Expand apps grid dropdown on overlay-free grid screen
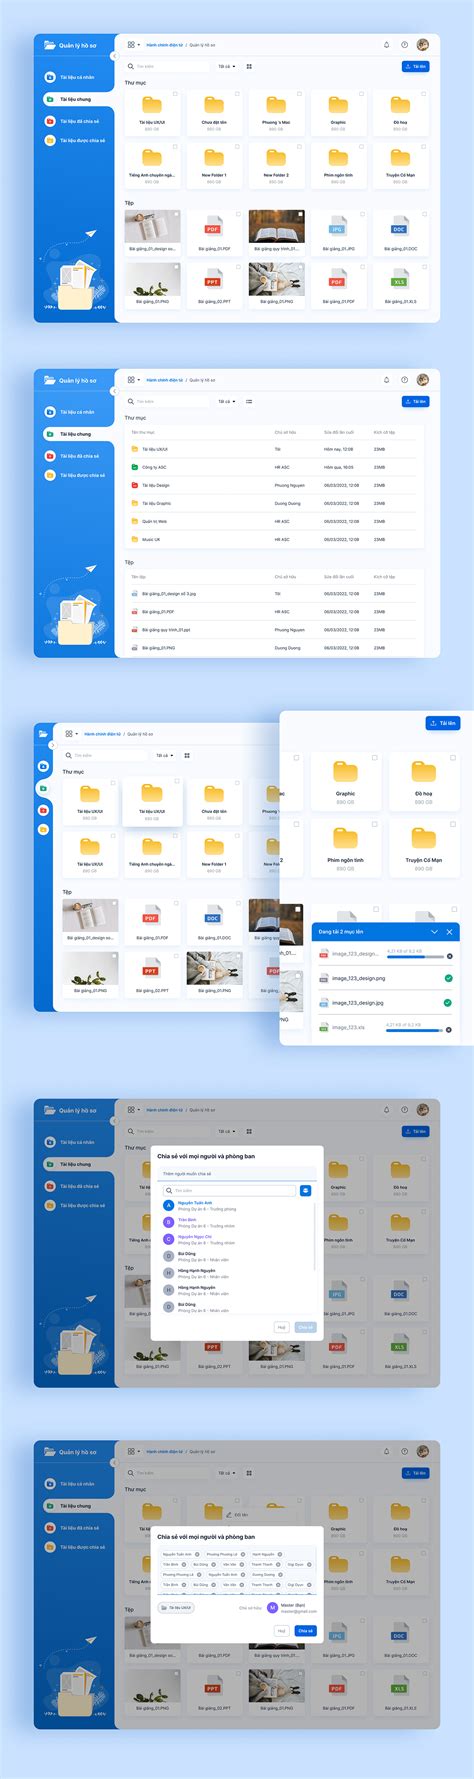Screen dimensions: 474x1779 point(133,45)
